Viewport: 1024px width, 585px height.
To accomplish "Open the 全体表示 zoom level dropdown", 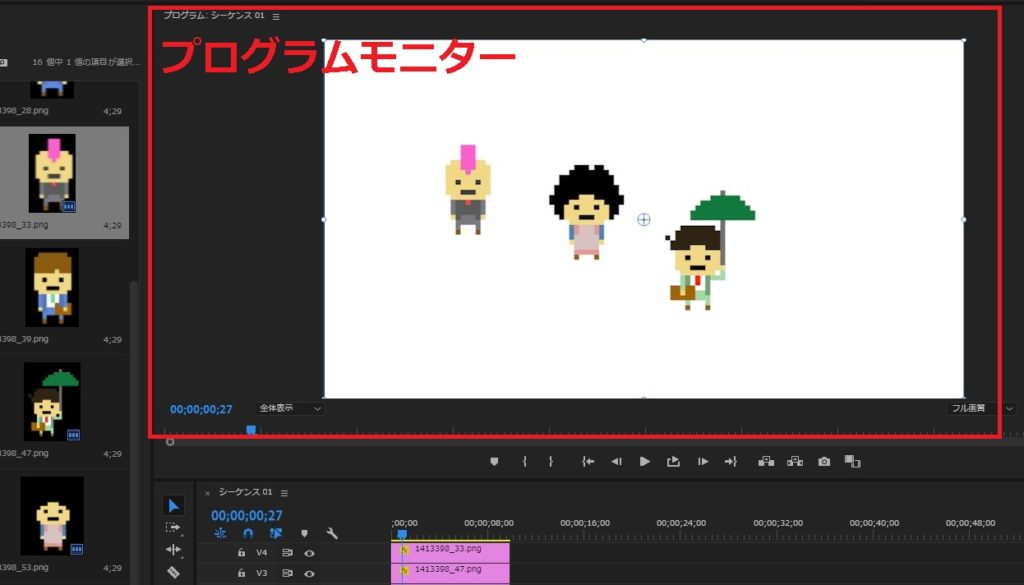I will [x=290, y=409].
